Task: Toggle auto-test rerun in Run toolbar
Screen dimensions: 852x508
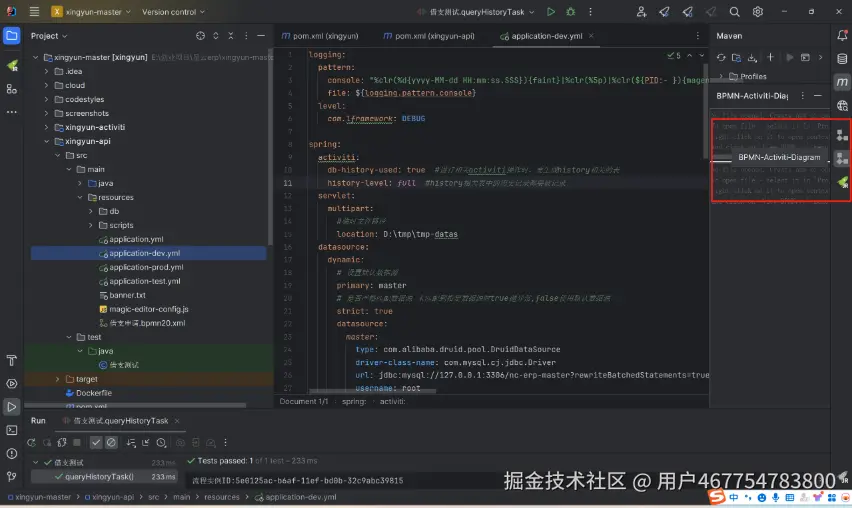Action: pos(62,443)
